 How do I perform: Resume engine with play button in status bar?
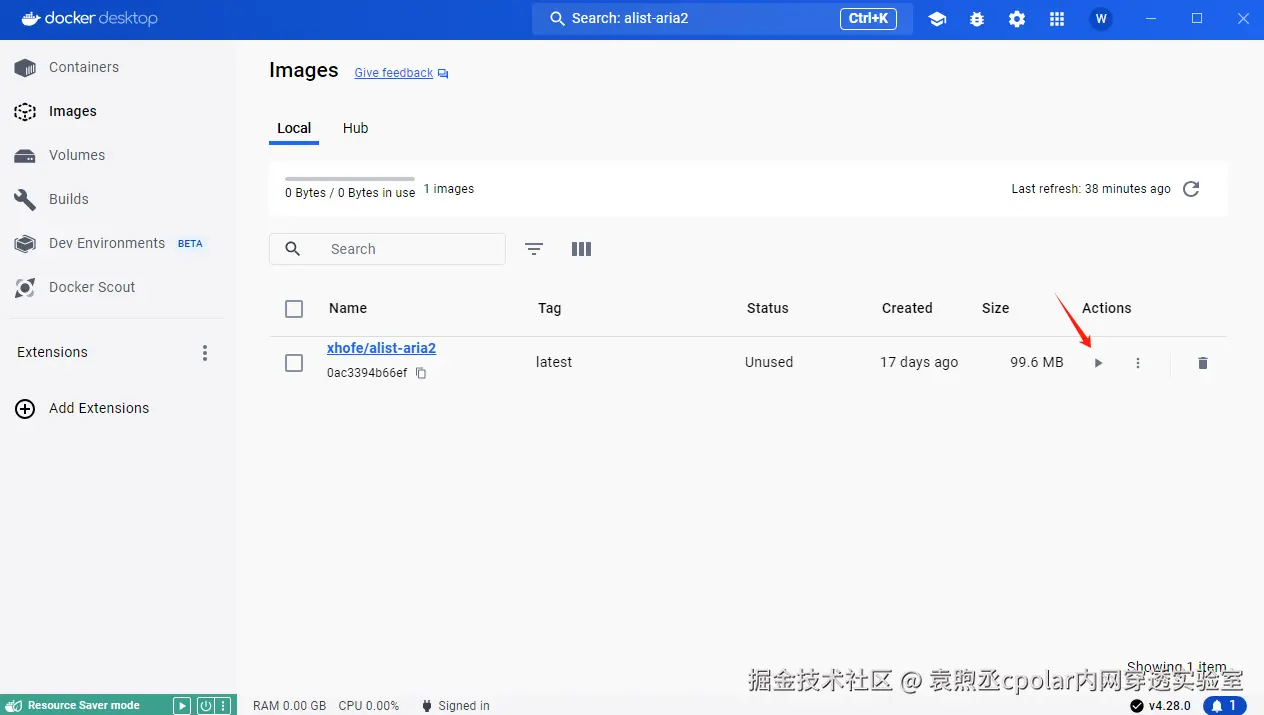tap(182, 705)
